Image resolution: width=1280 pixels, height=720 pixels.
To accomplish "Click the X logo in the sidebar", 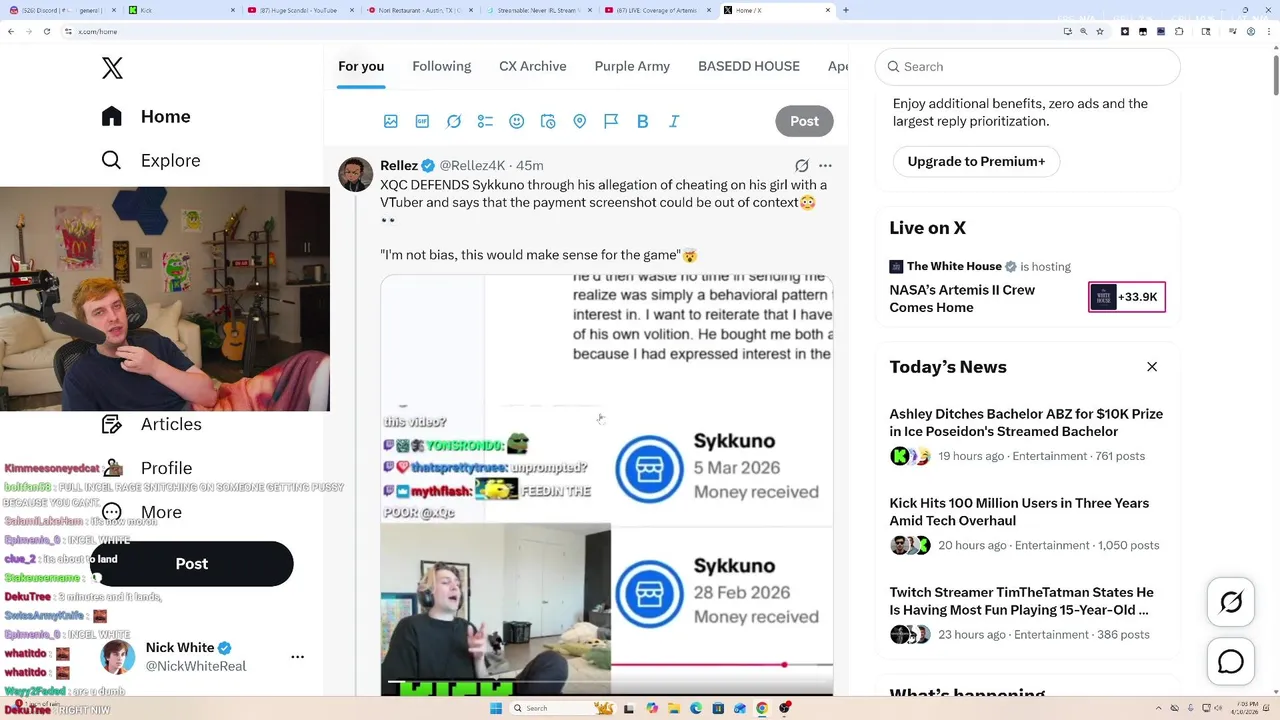I will (x=112, y=68).
